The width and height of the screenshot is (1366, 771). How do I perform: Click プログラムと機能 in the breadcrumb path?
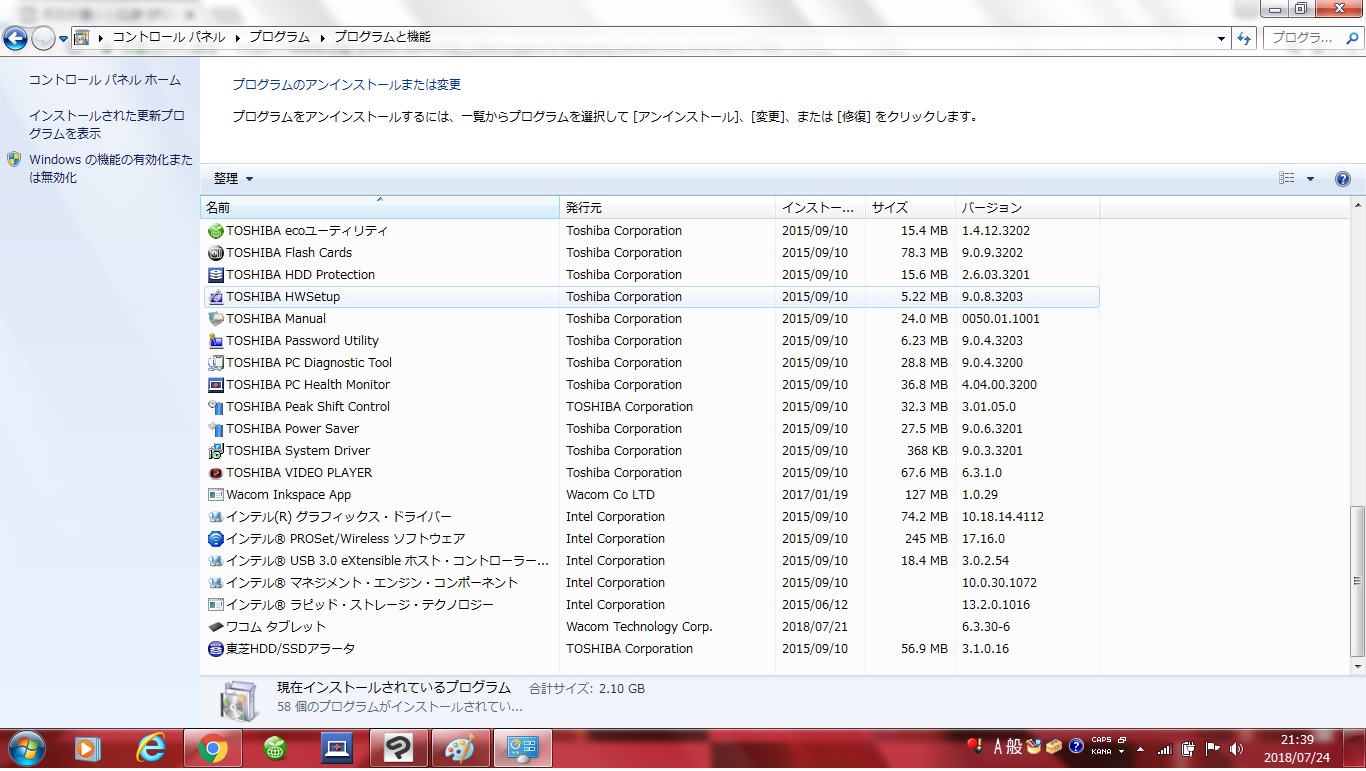(x=382, y=38)
